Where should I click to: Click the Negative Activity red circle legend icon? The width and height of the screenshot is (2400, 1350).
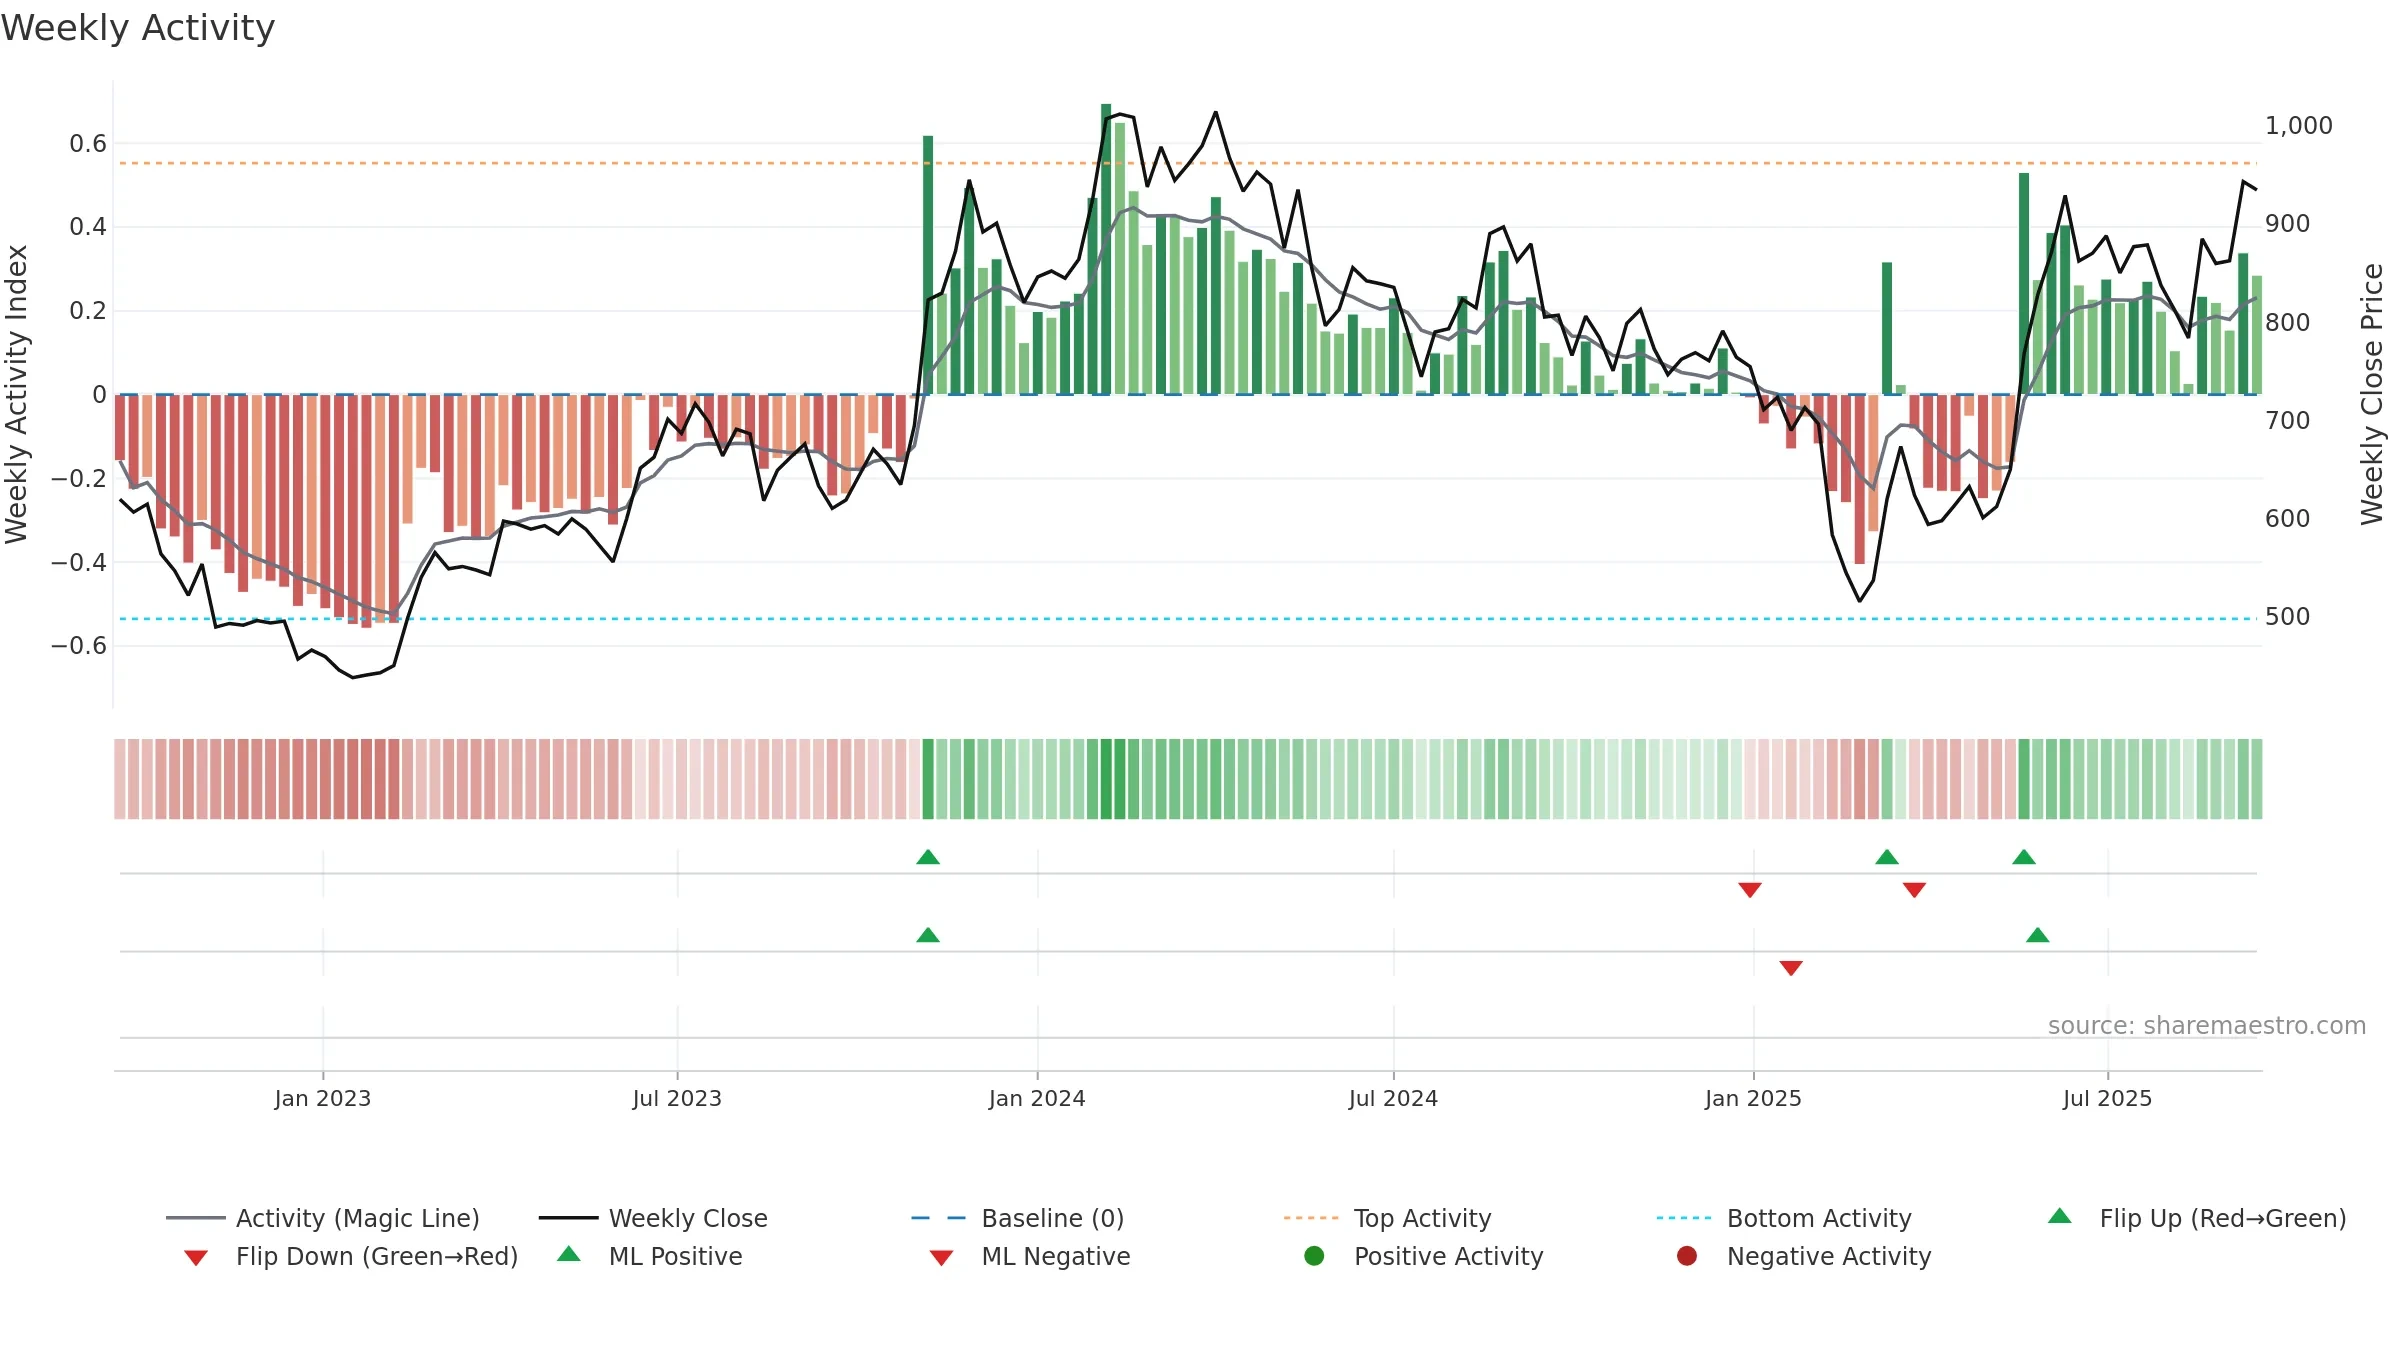click(x=1687, y=1256)
